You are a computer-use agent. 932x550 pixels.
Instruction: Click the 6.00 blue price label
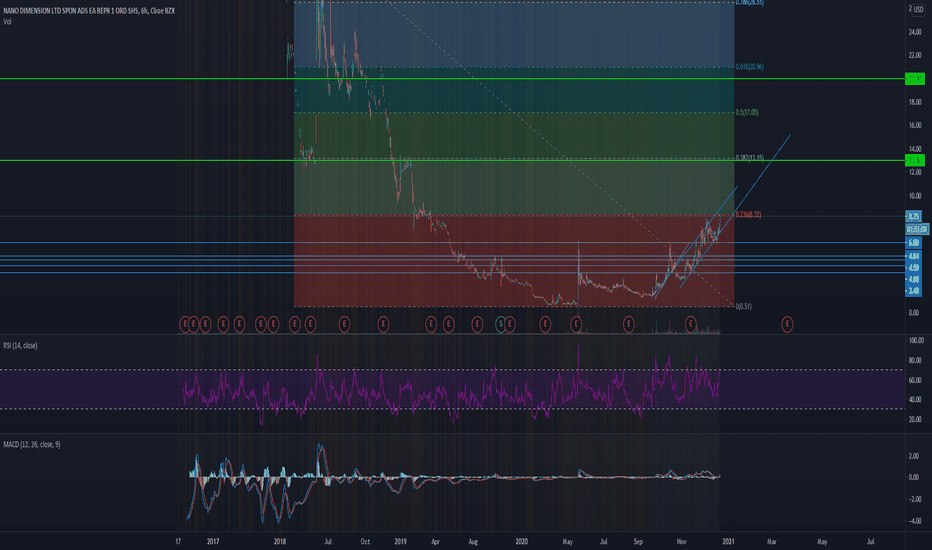tap(914, 243)
